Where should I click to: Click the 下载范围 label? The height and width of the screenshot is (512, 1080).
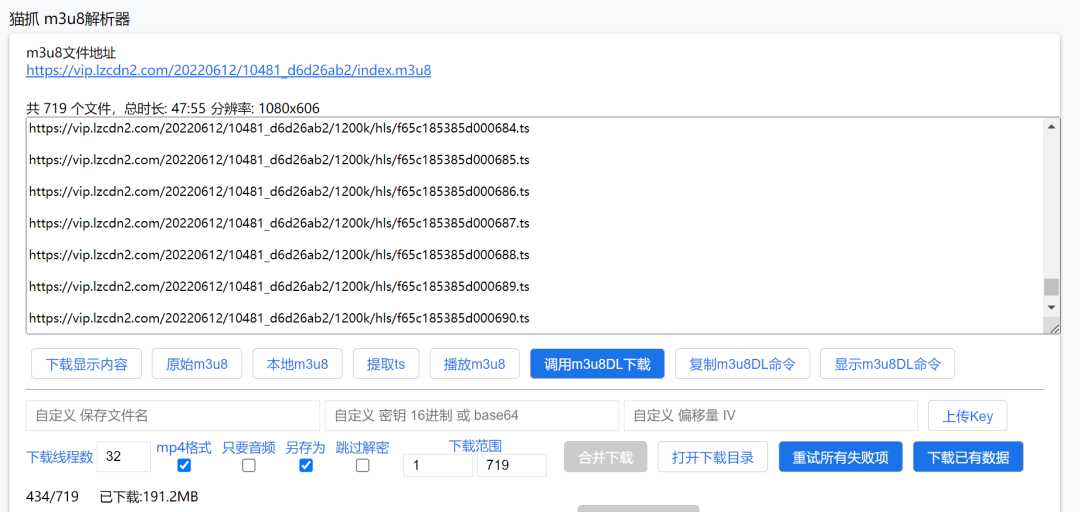[475, 446]
